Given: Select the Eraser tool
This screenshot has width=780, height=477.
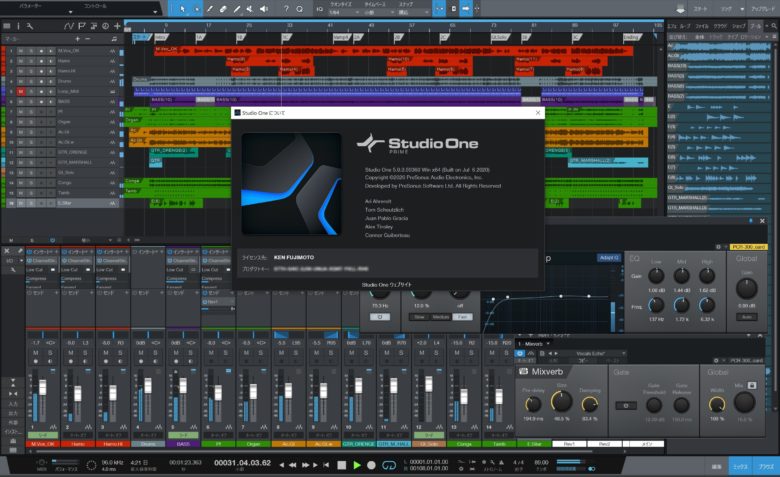Looking at the screenshot, I should click(223, 8).
